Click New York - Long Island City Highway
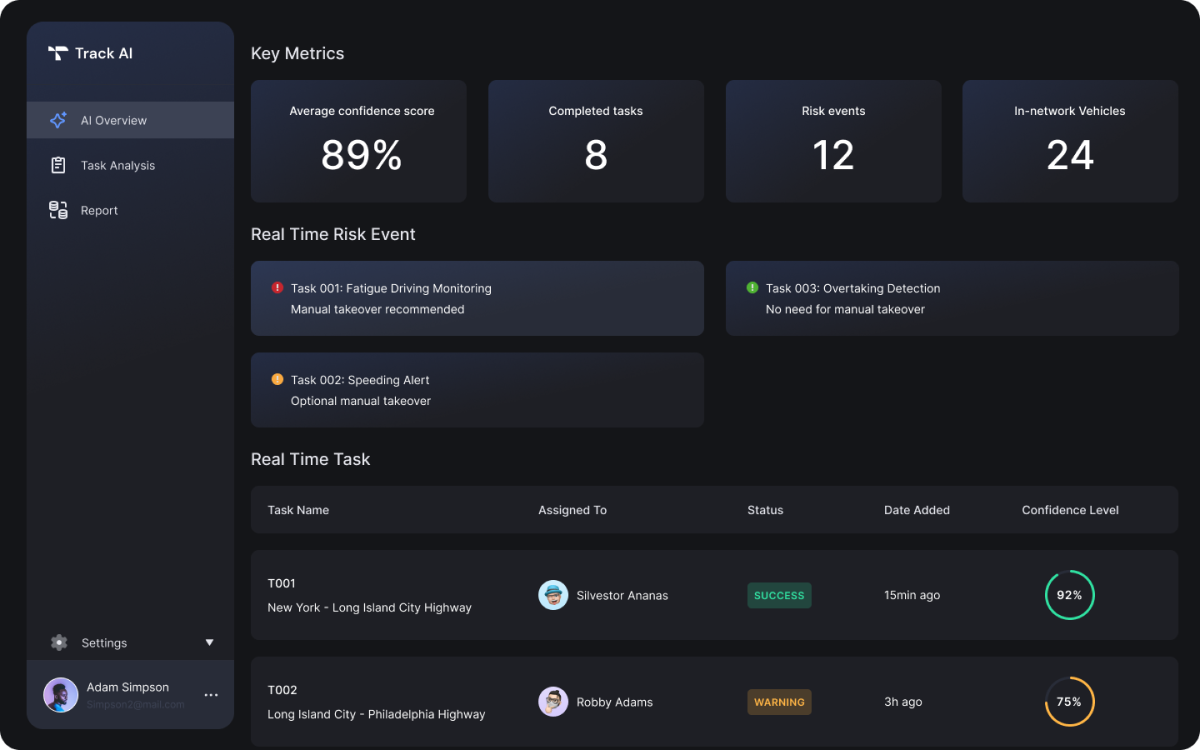Viewport: 1200px width, 750px height. click(369, 607)
